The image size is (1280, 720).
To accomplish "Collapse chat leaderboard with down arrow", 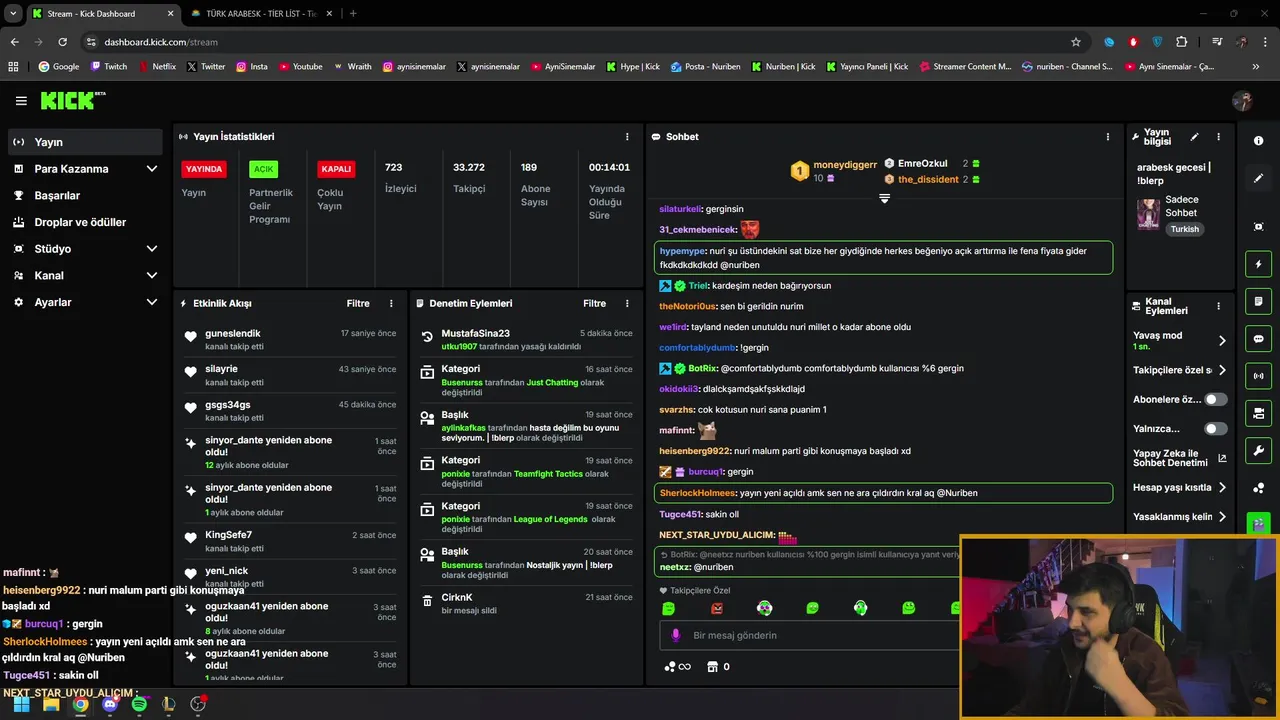I will (x=884, y=199).
